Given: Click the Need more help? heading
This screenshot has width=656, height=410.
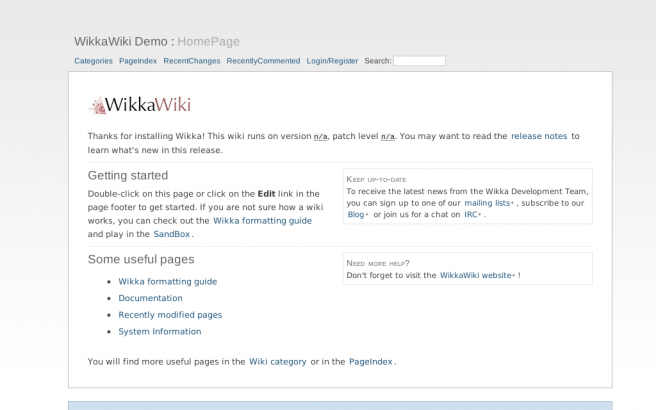Looking at the screenshot, I should (378, 263).
